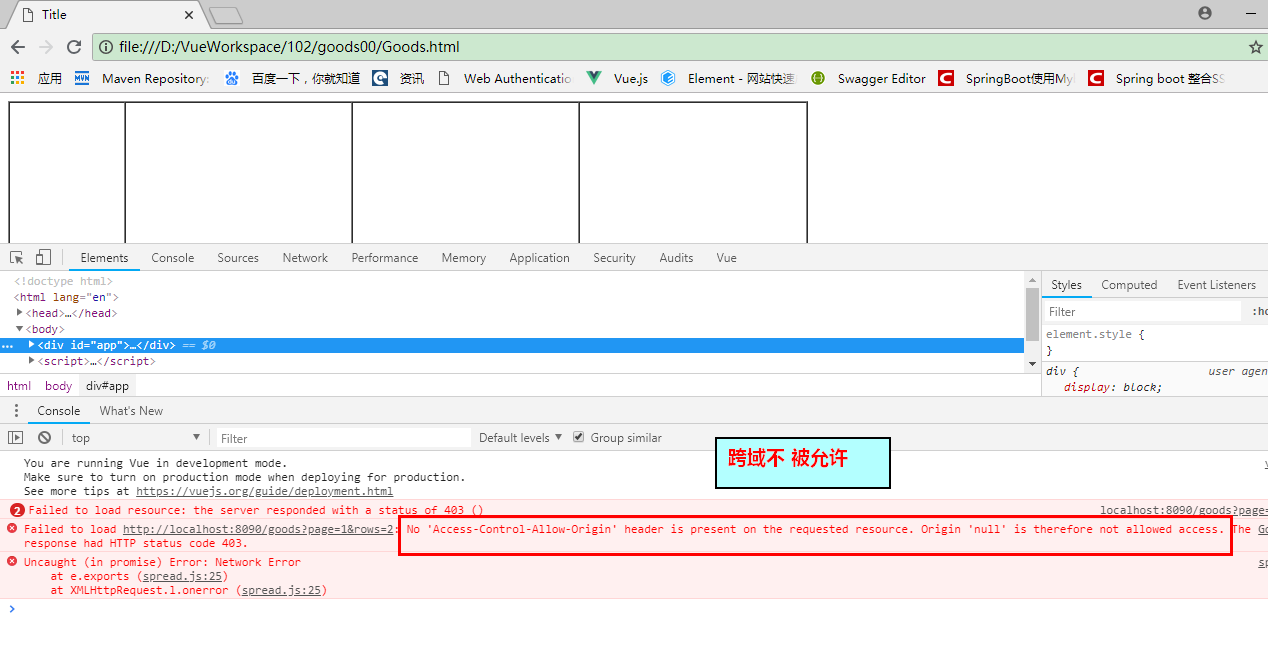Image resolution: width=1268 pixels, height=648 pixels.
Task: Click the body breadcrumb
Action: pos(58,386)
